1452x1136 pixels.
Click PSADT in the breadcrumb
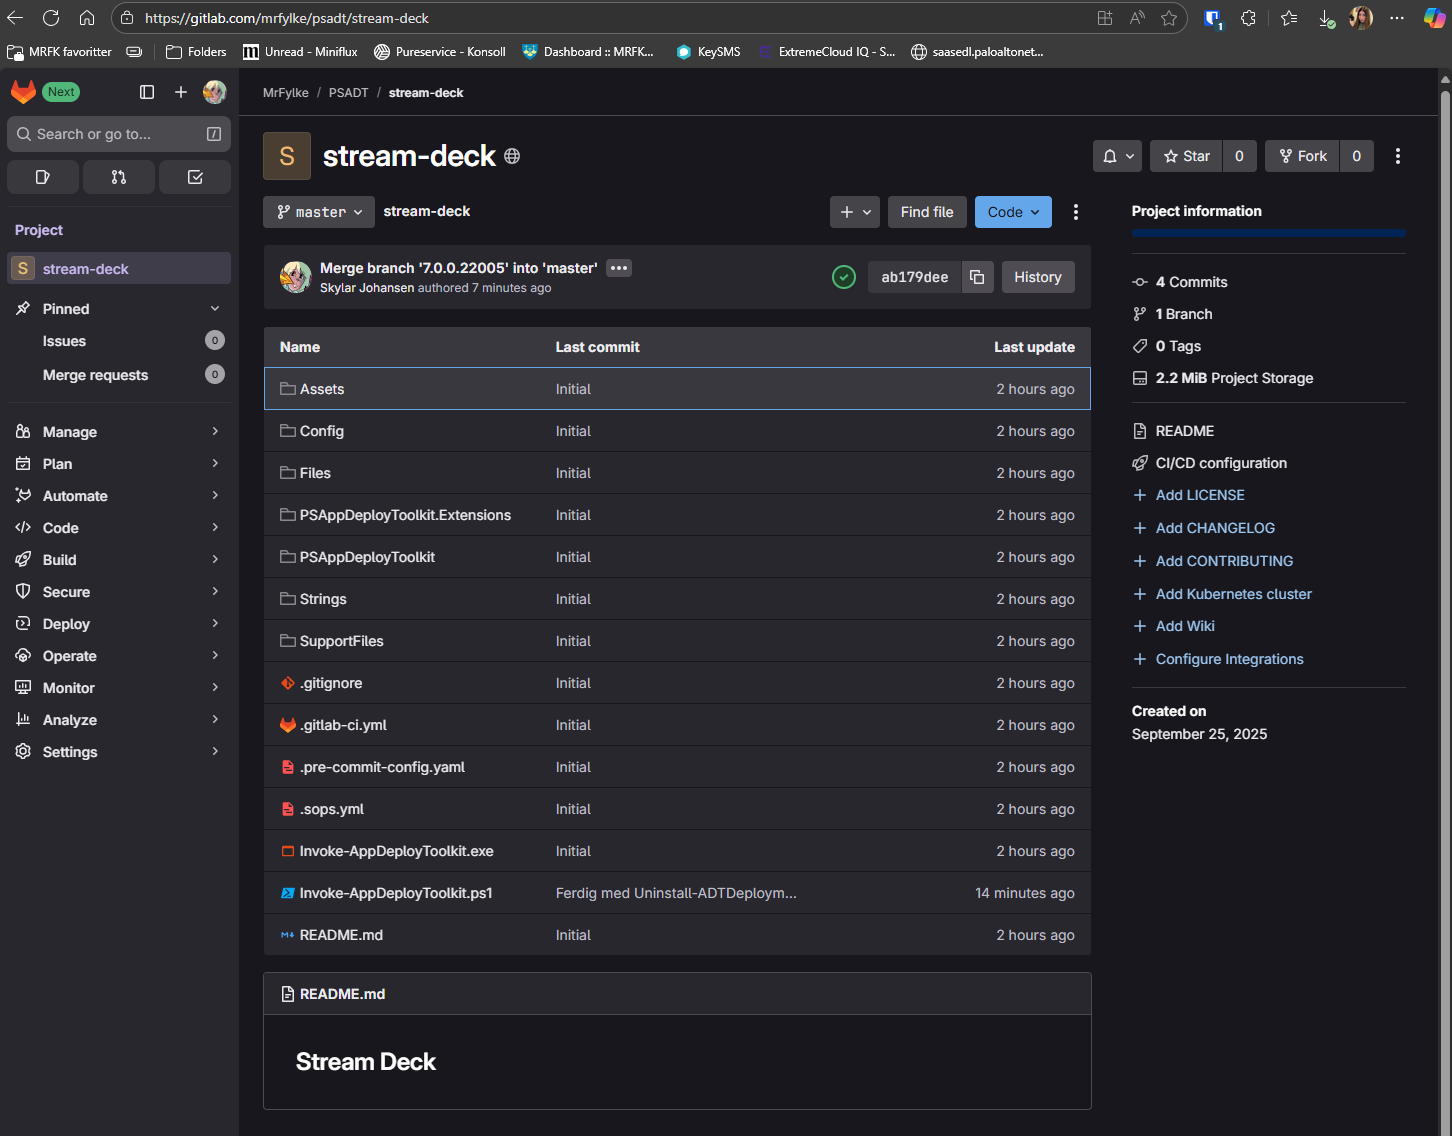(348, 93)
